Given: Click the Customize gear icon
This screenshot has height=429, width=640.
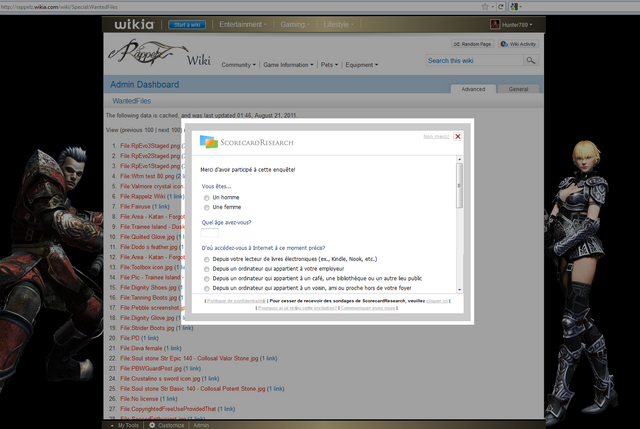Looking at the screenshot, I should [152, 425].
